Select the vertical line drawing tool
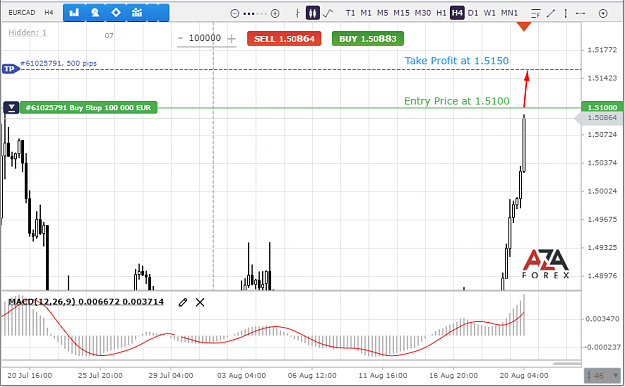This screenshot has height=387, width=625. pos(566,13)
